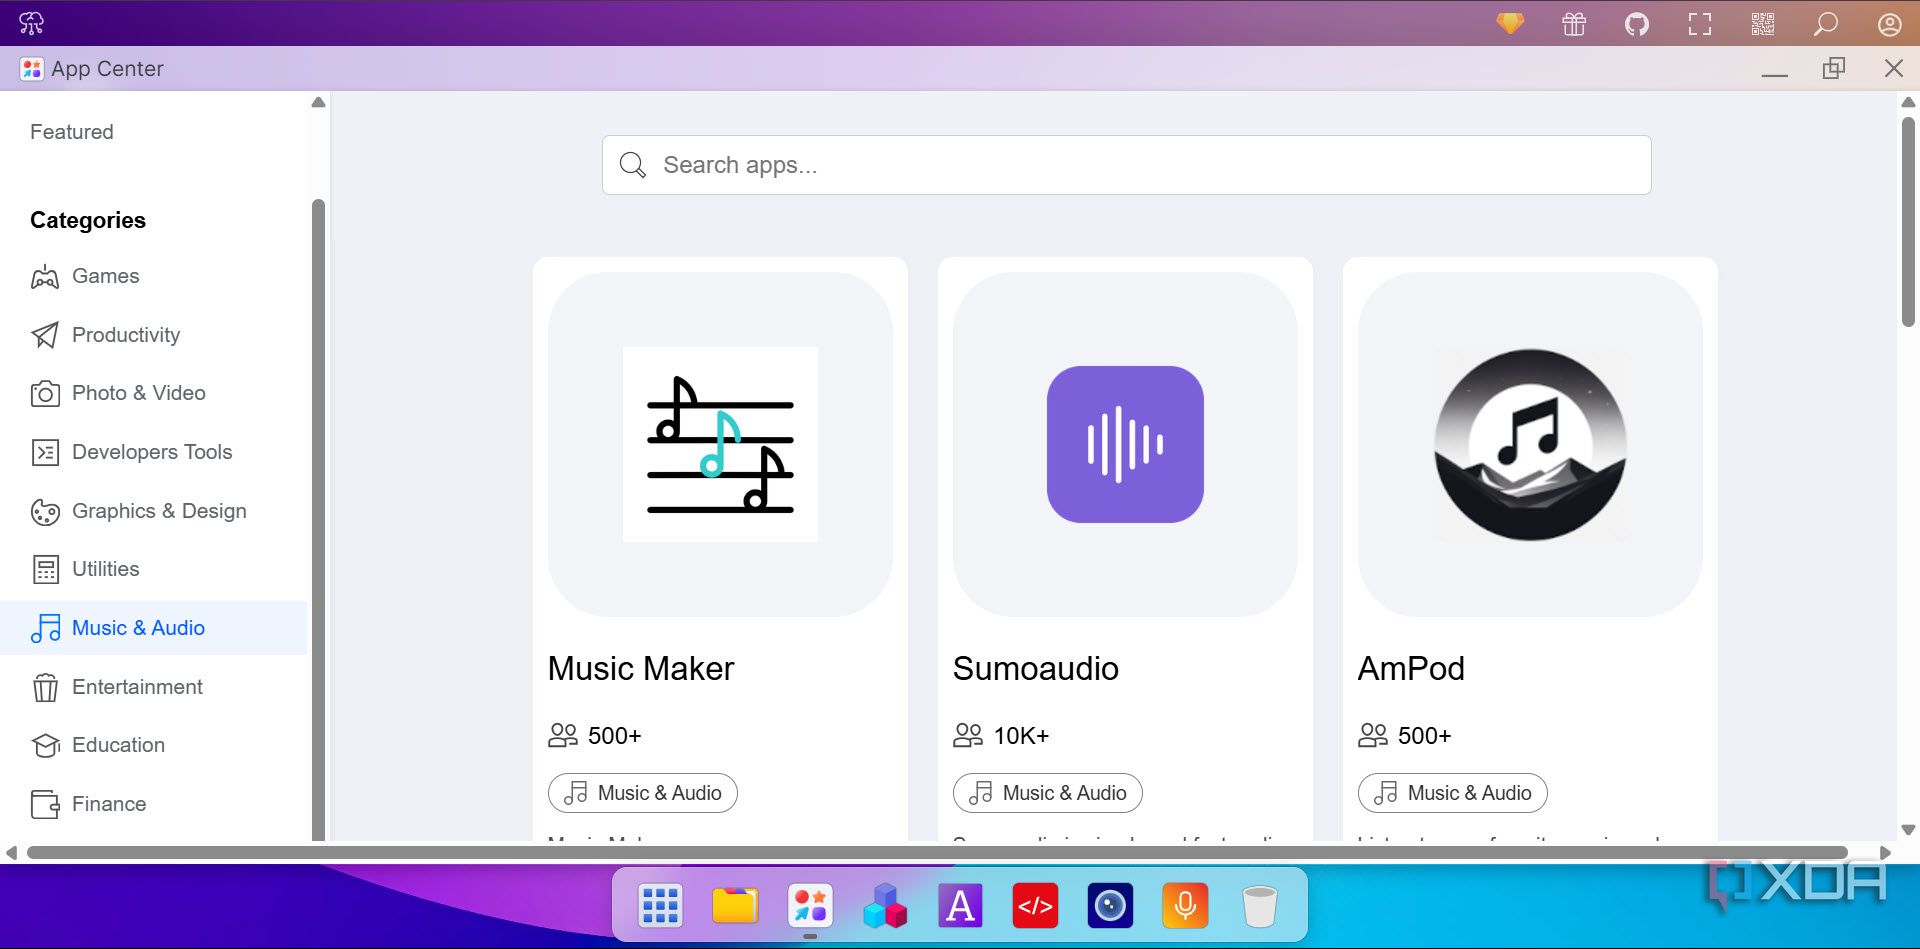The image size is (1920, 949).
Task: Open the Sumoaudio app icon
Action: coord(1125,444)
